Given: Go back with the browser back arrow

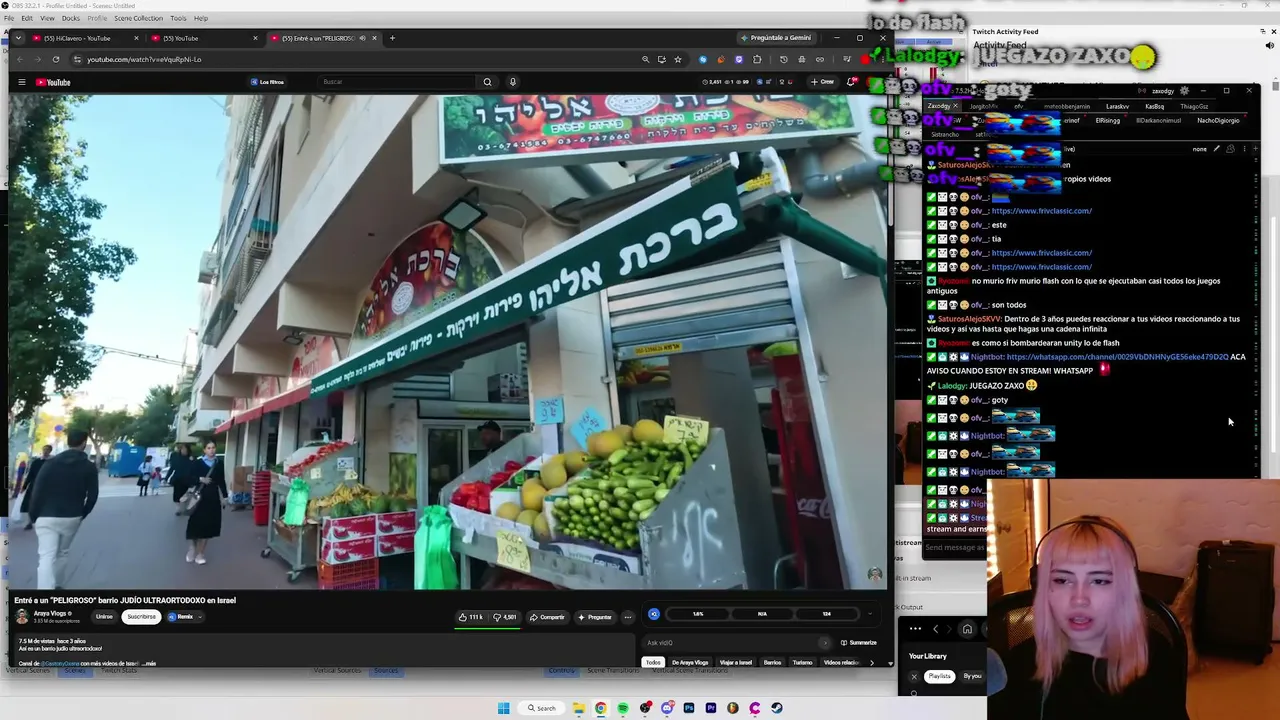Looking at the screenshot, I should point(18,59).
